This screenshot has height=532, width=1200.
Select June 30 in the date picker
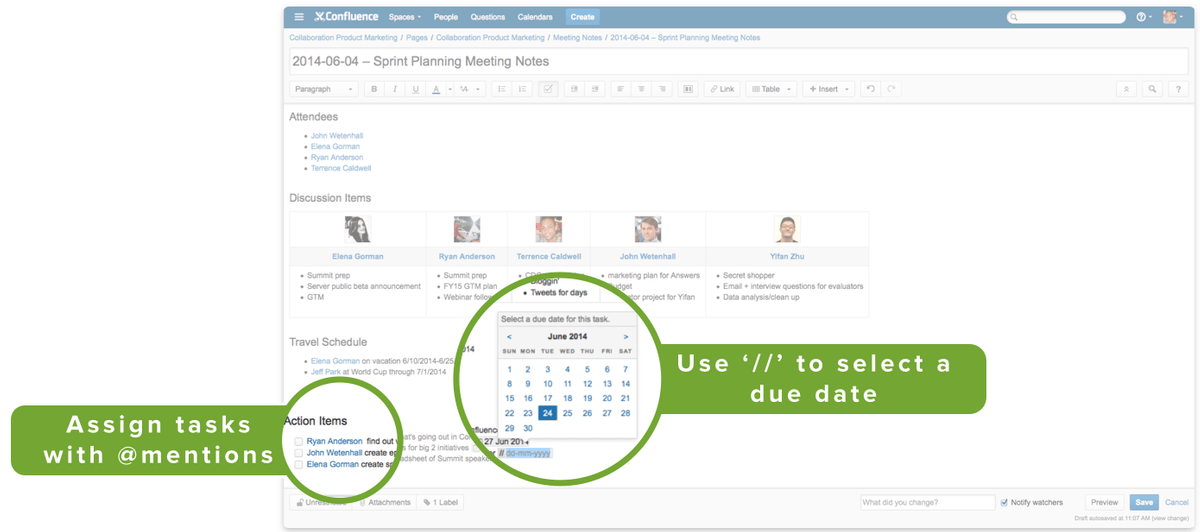(528, 428)
